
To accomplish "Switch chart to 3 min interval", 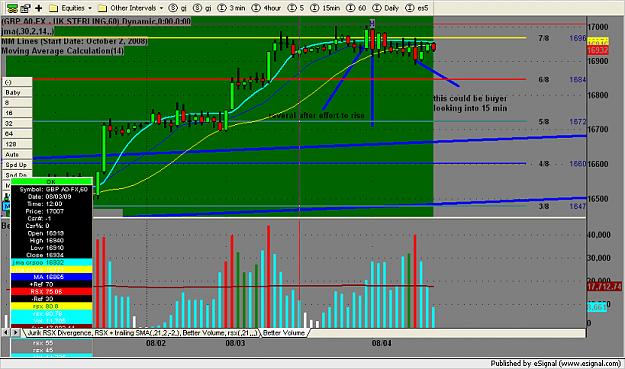I will point(232,8).
